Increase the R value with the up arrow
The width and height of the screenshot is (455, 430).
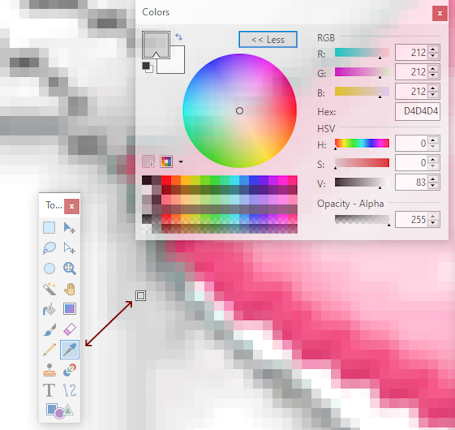coord(433,49)
